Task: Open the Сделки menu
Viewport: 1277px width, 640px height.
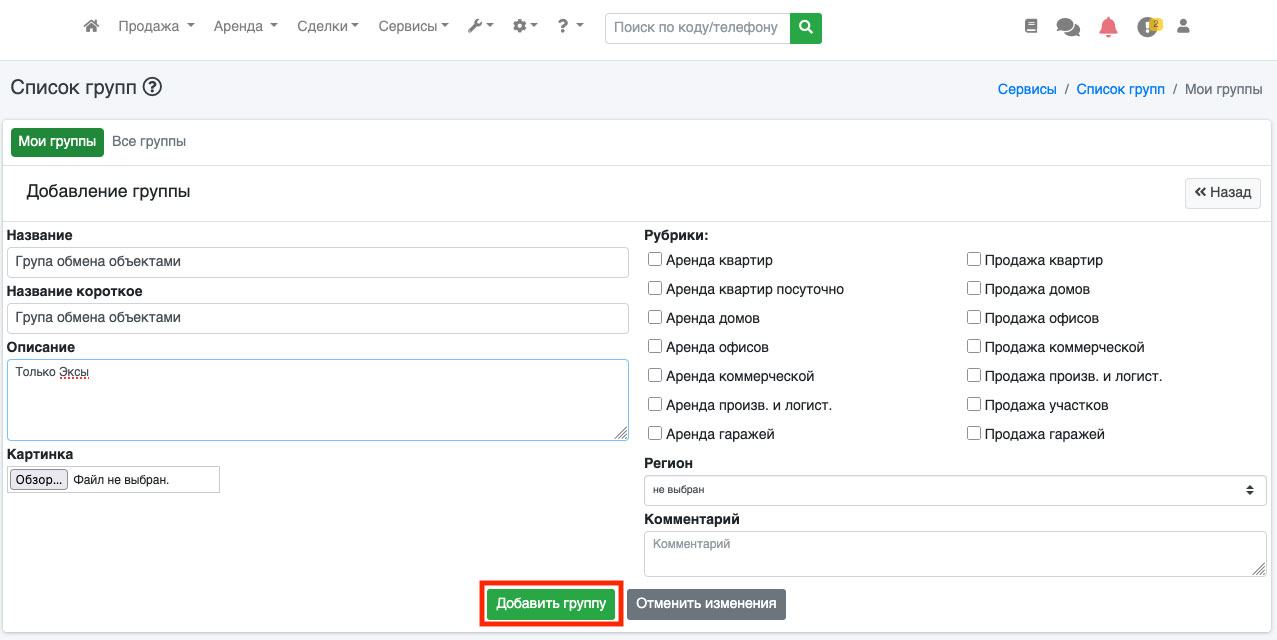Action: pyautogui.click(x=328, y=27)
